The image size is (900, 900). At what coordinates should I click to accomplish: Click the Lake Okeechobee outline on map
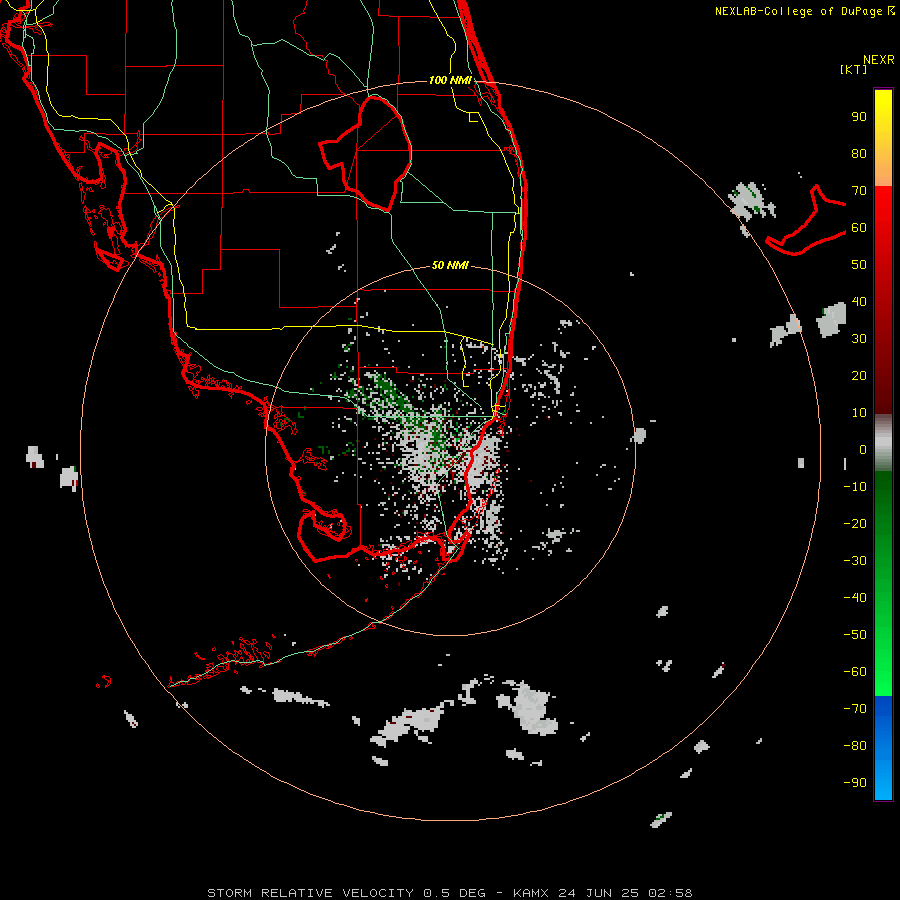[366, 153]
